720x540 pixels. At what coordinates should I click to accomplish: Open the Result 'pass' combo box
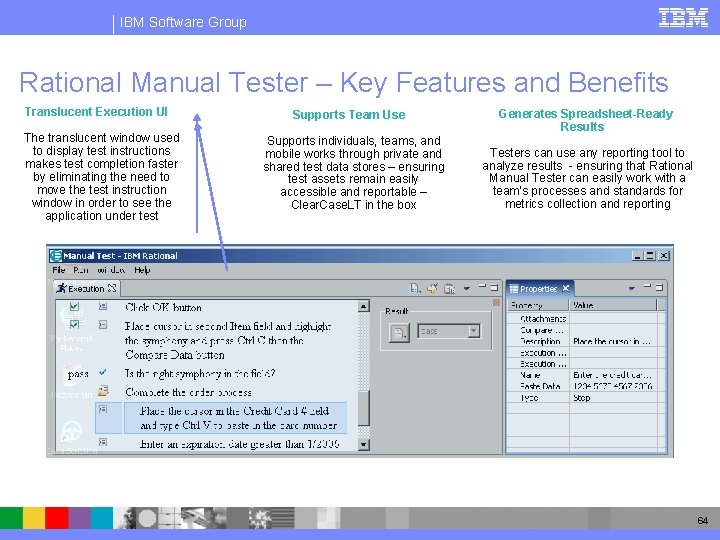point(449,331)
